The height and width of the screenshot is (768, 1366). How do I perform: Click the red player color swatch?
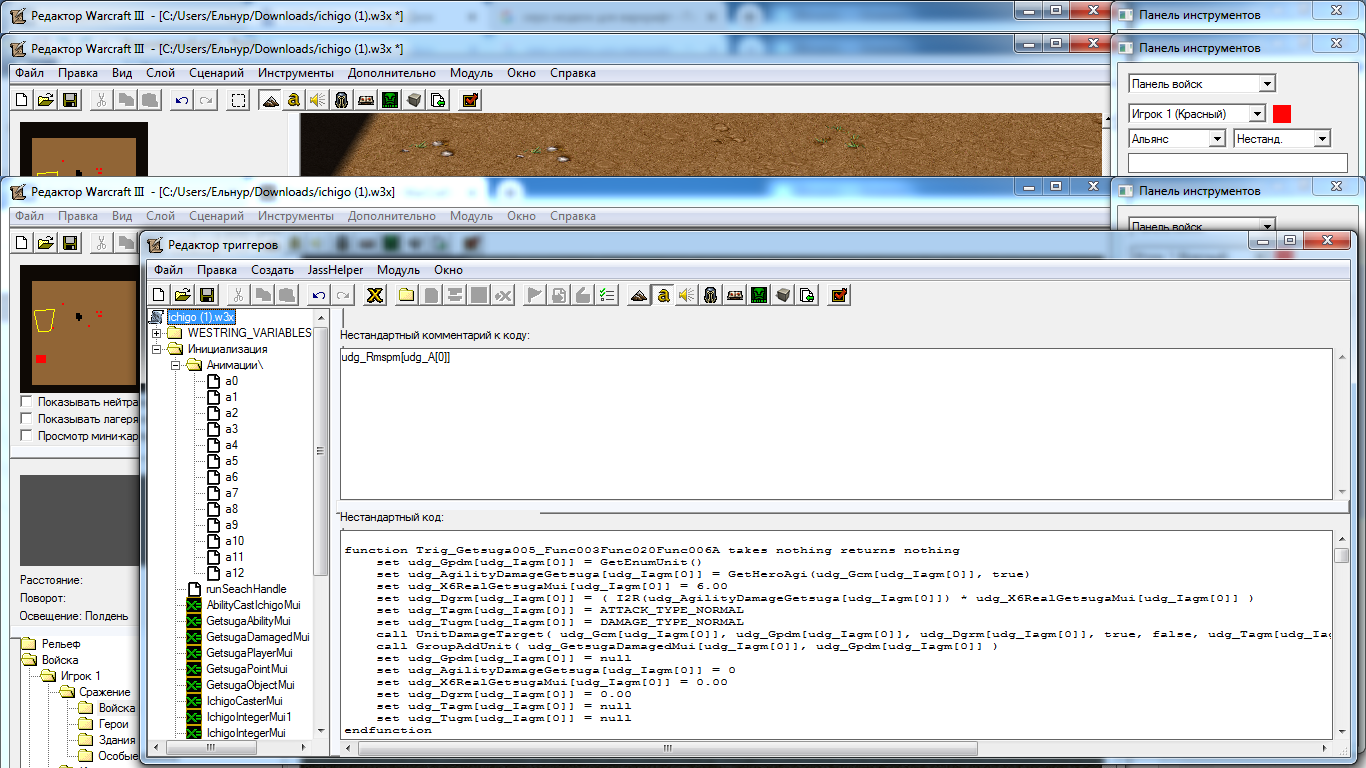click(x=1282, y=114)
